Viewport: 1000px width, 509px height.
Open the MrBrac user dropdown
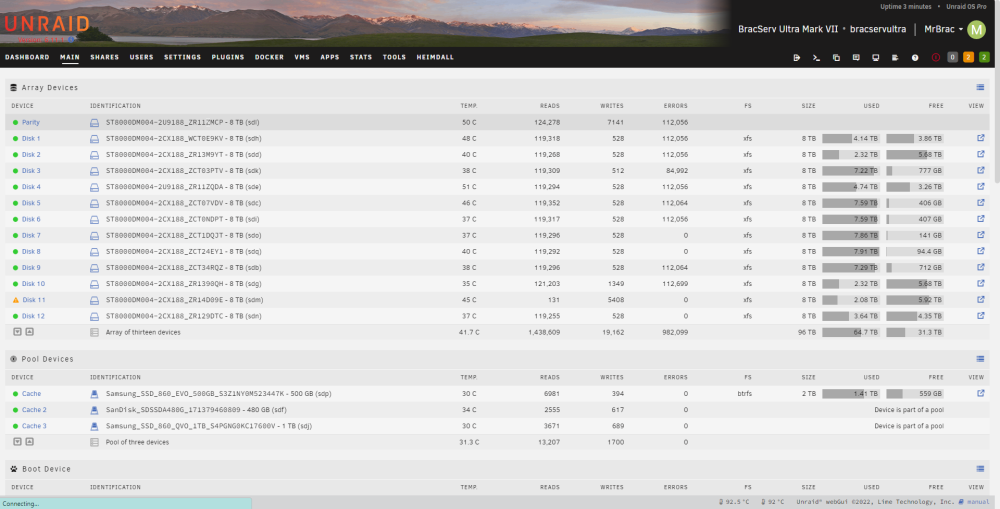[x=943, y=29]
